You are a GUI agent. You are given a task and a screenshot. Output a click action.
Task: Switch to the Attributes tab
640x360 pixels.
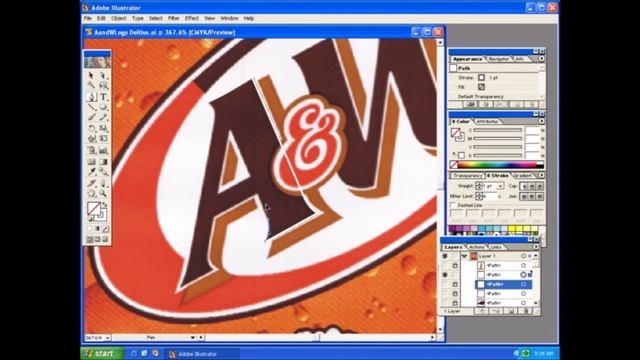click(487, 121)
